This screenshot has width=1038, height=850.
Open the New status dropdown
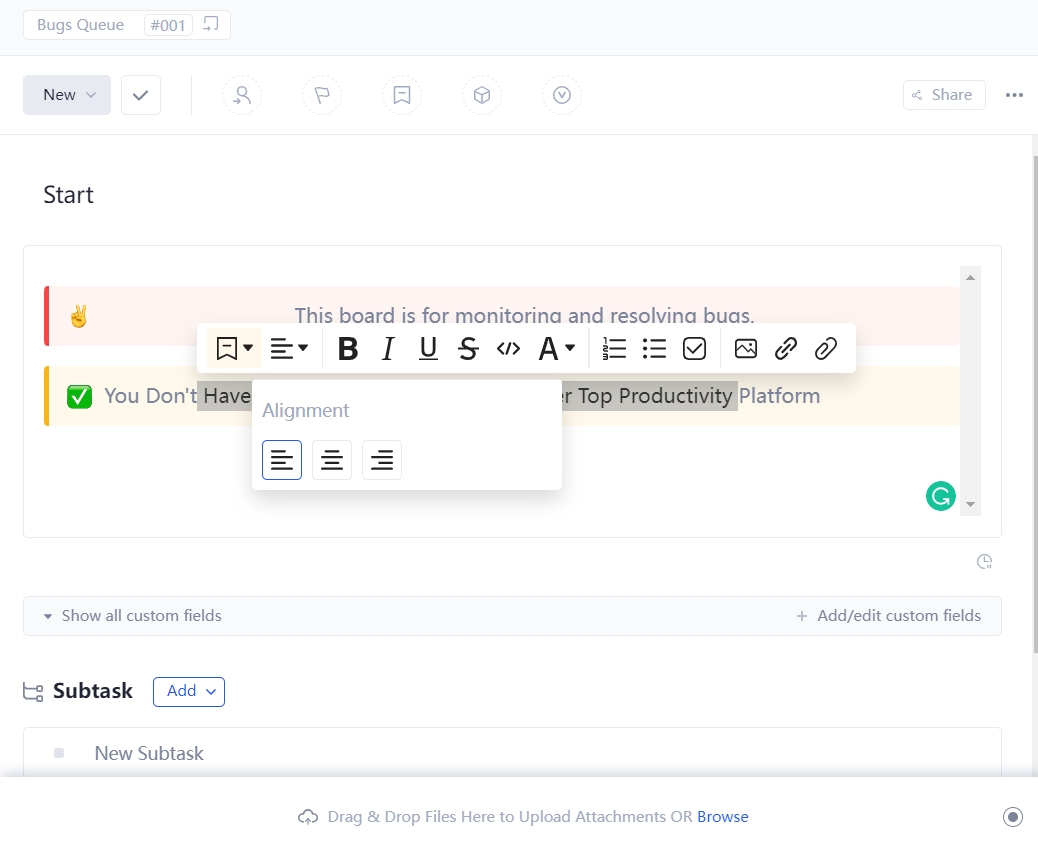(x=66, y=94)
